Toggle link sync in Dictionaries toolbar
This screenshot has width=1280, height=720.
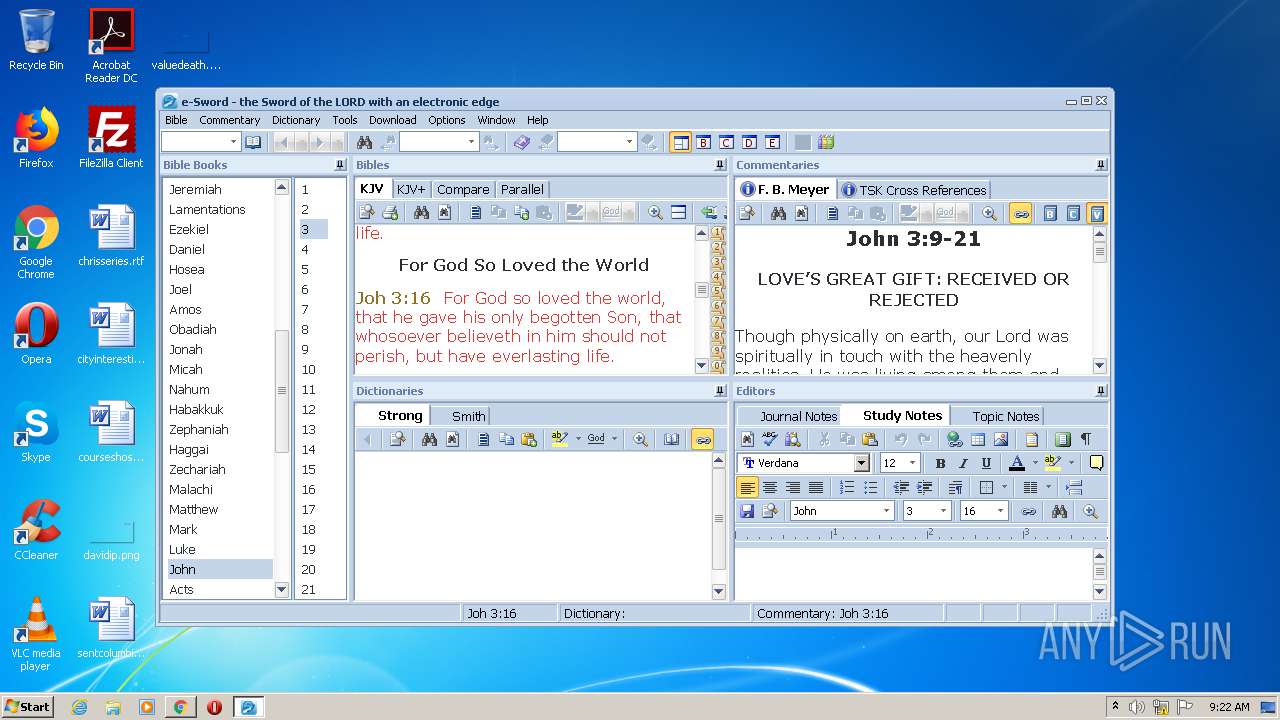(702, 439)
